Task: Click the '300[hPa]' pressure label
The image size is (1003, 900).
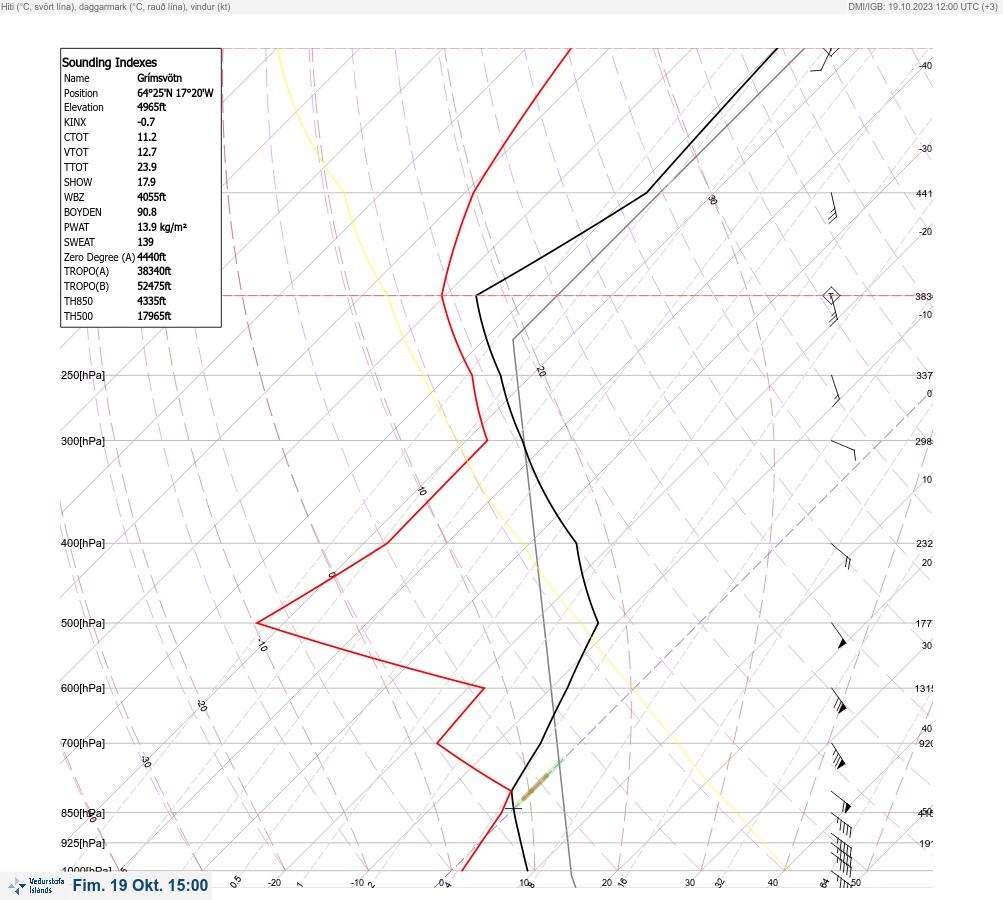Action: tap(83, 441)
